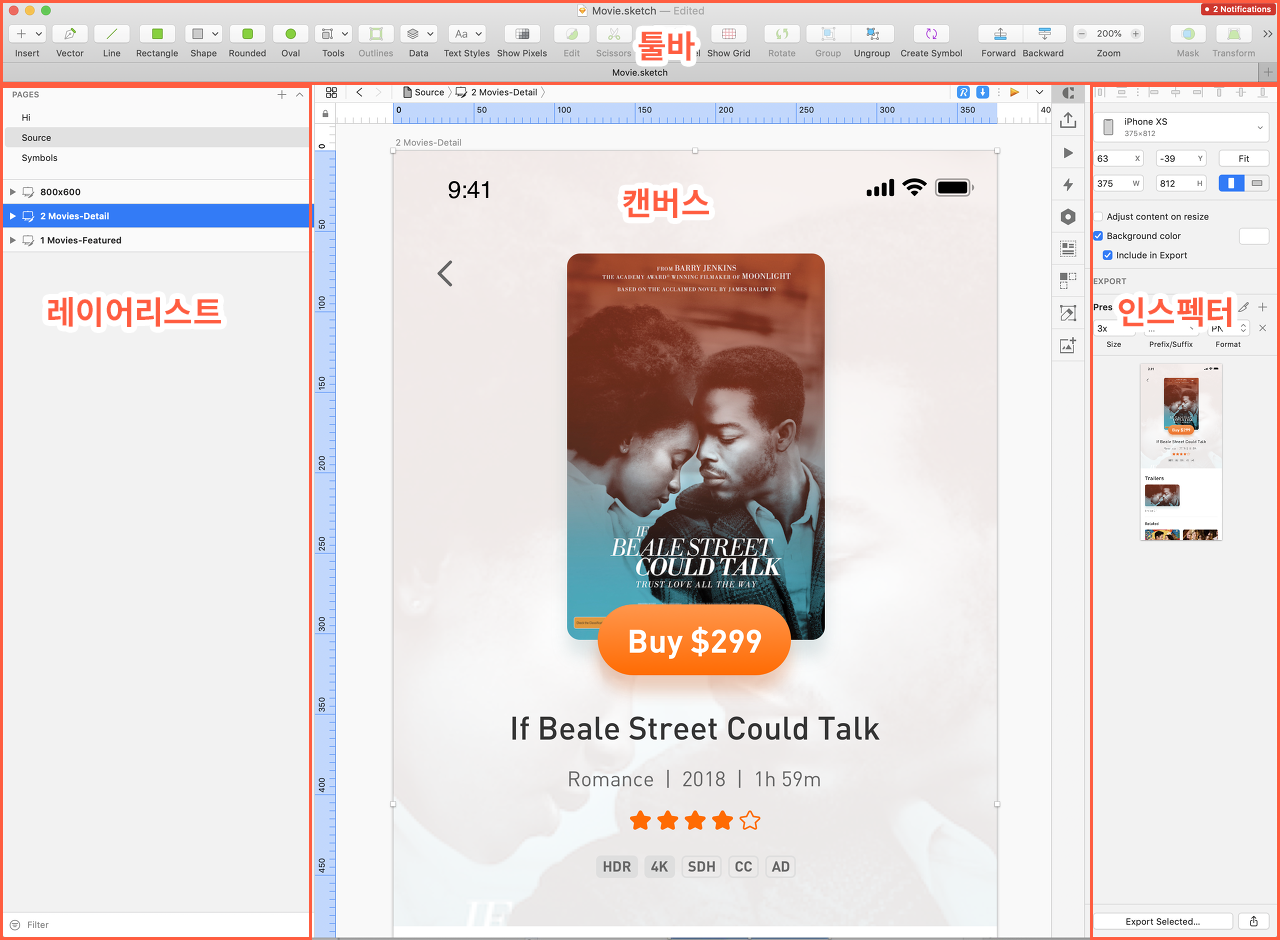Viewport: 1280px width, 940px height.
Task: Open the background color swatch
Action: pyautogui.click(x=1254, y=236)
